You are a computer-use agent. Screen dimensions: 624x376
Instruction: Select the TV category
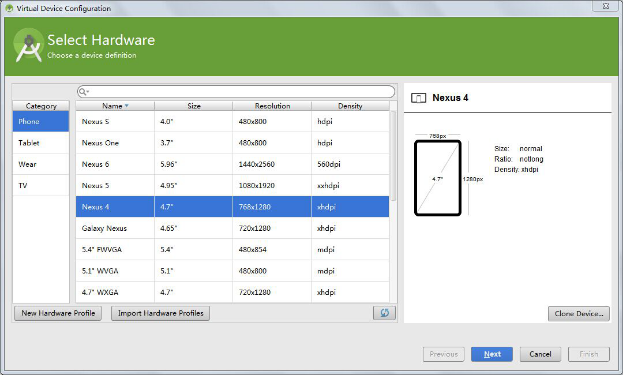pyautogui.click(x=41, y=185)
